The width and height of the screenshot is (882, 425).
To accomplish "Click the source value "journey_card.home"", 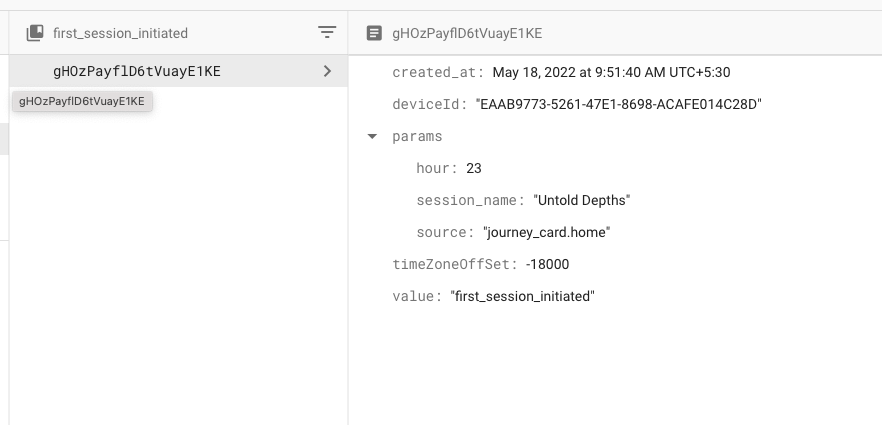I will pyautogui.click(x=546, y=232).
